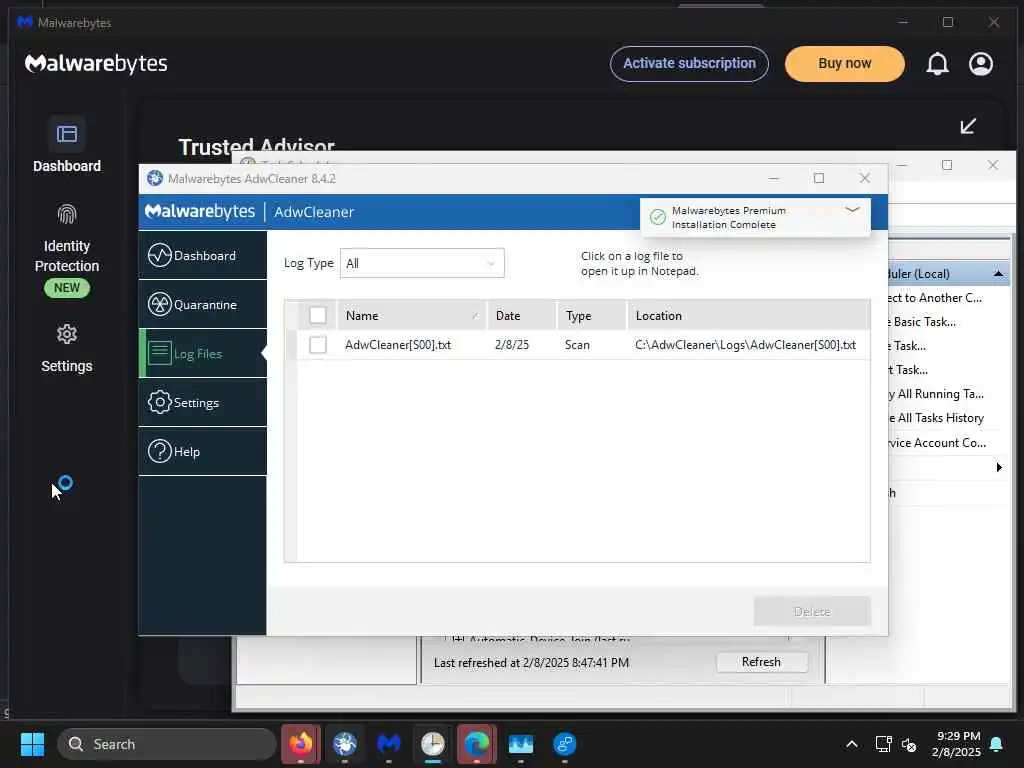Click the Delete button
This screenshot has width=1024, height=768.
[x=812, y=611]
